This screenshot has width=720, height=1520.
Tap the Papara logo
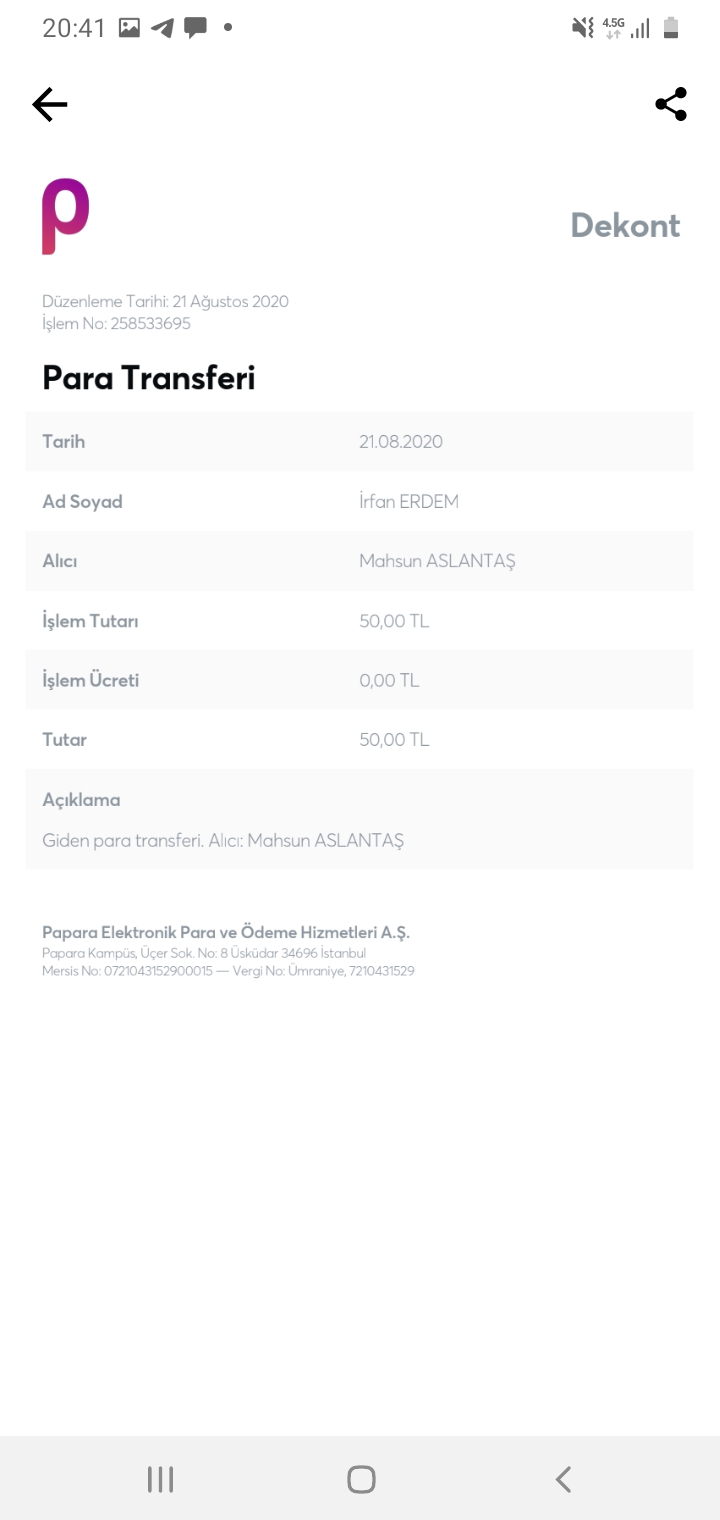(x=66, y=217)
